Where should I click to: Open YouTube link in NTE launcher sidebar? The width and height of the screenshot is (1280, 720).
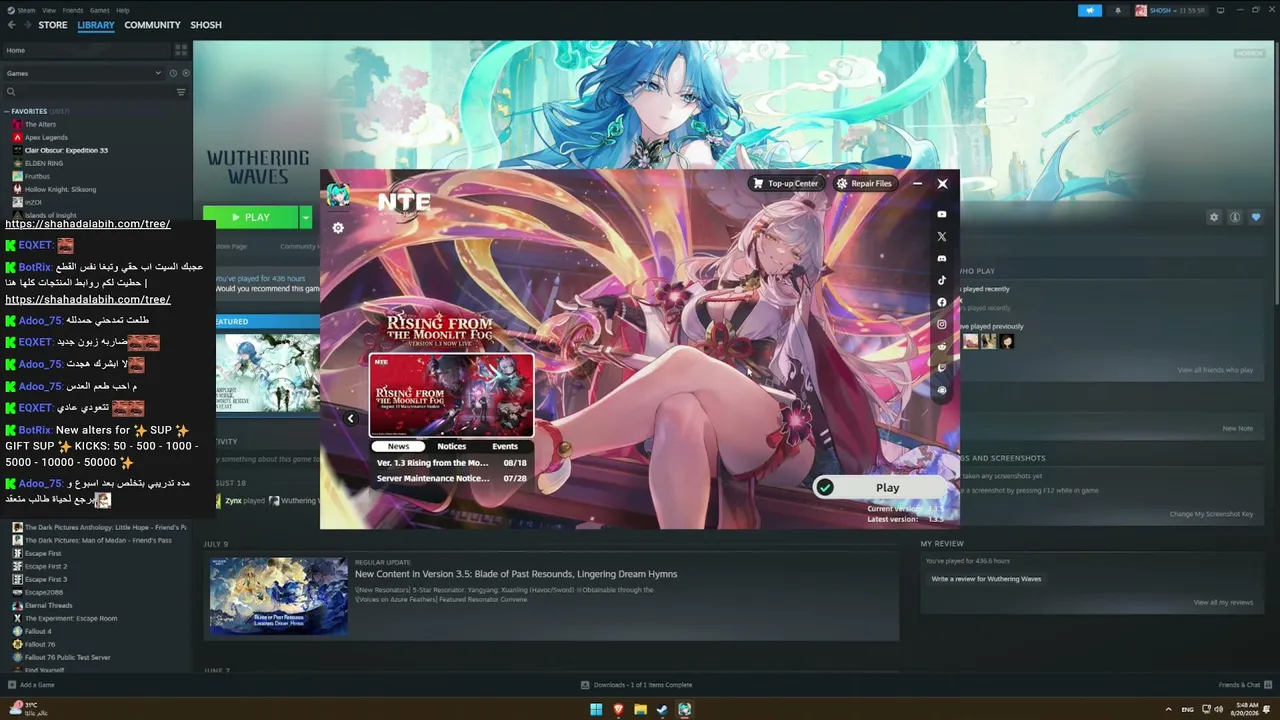pos(941,214)
